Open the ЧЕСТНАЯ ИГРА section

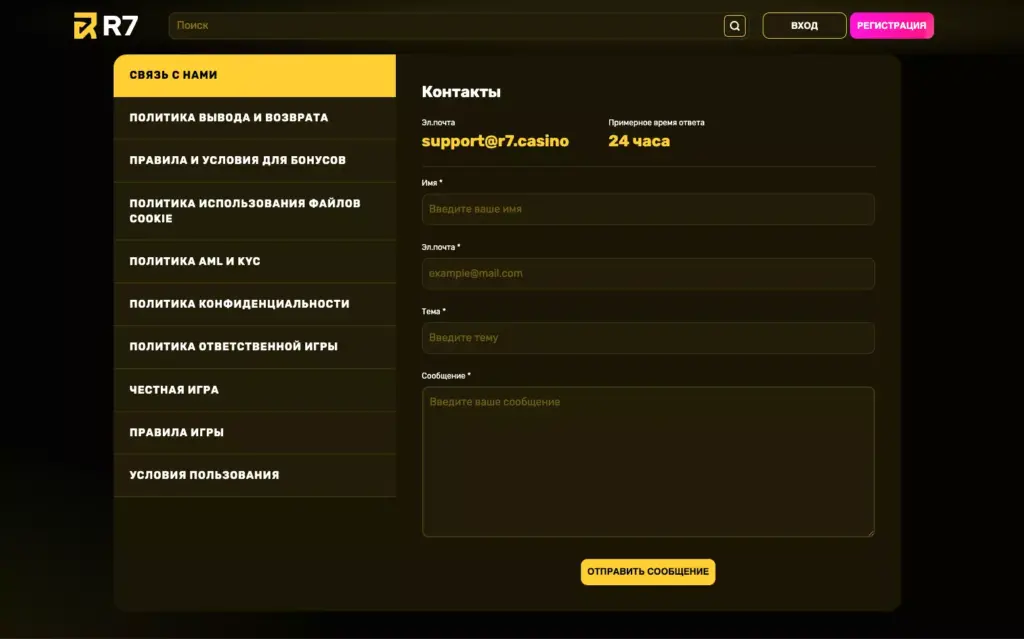pos(255,390)
